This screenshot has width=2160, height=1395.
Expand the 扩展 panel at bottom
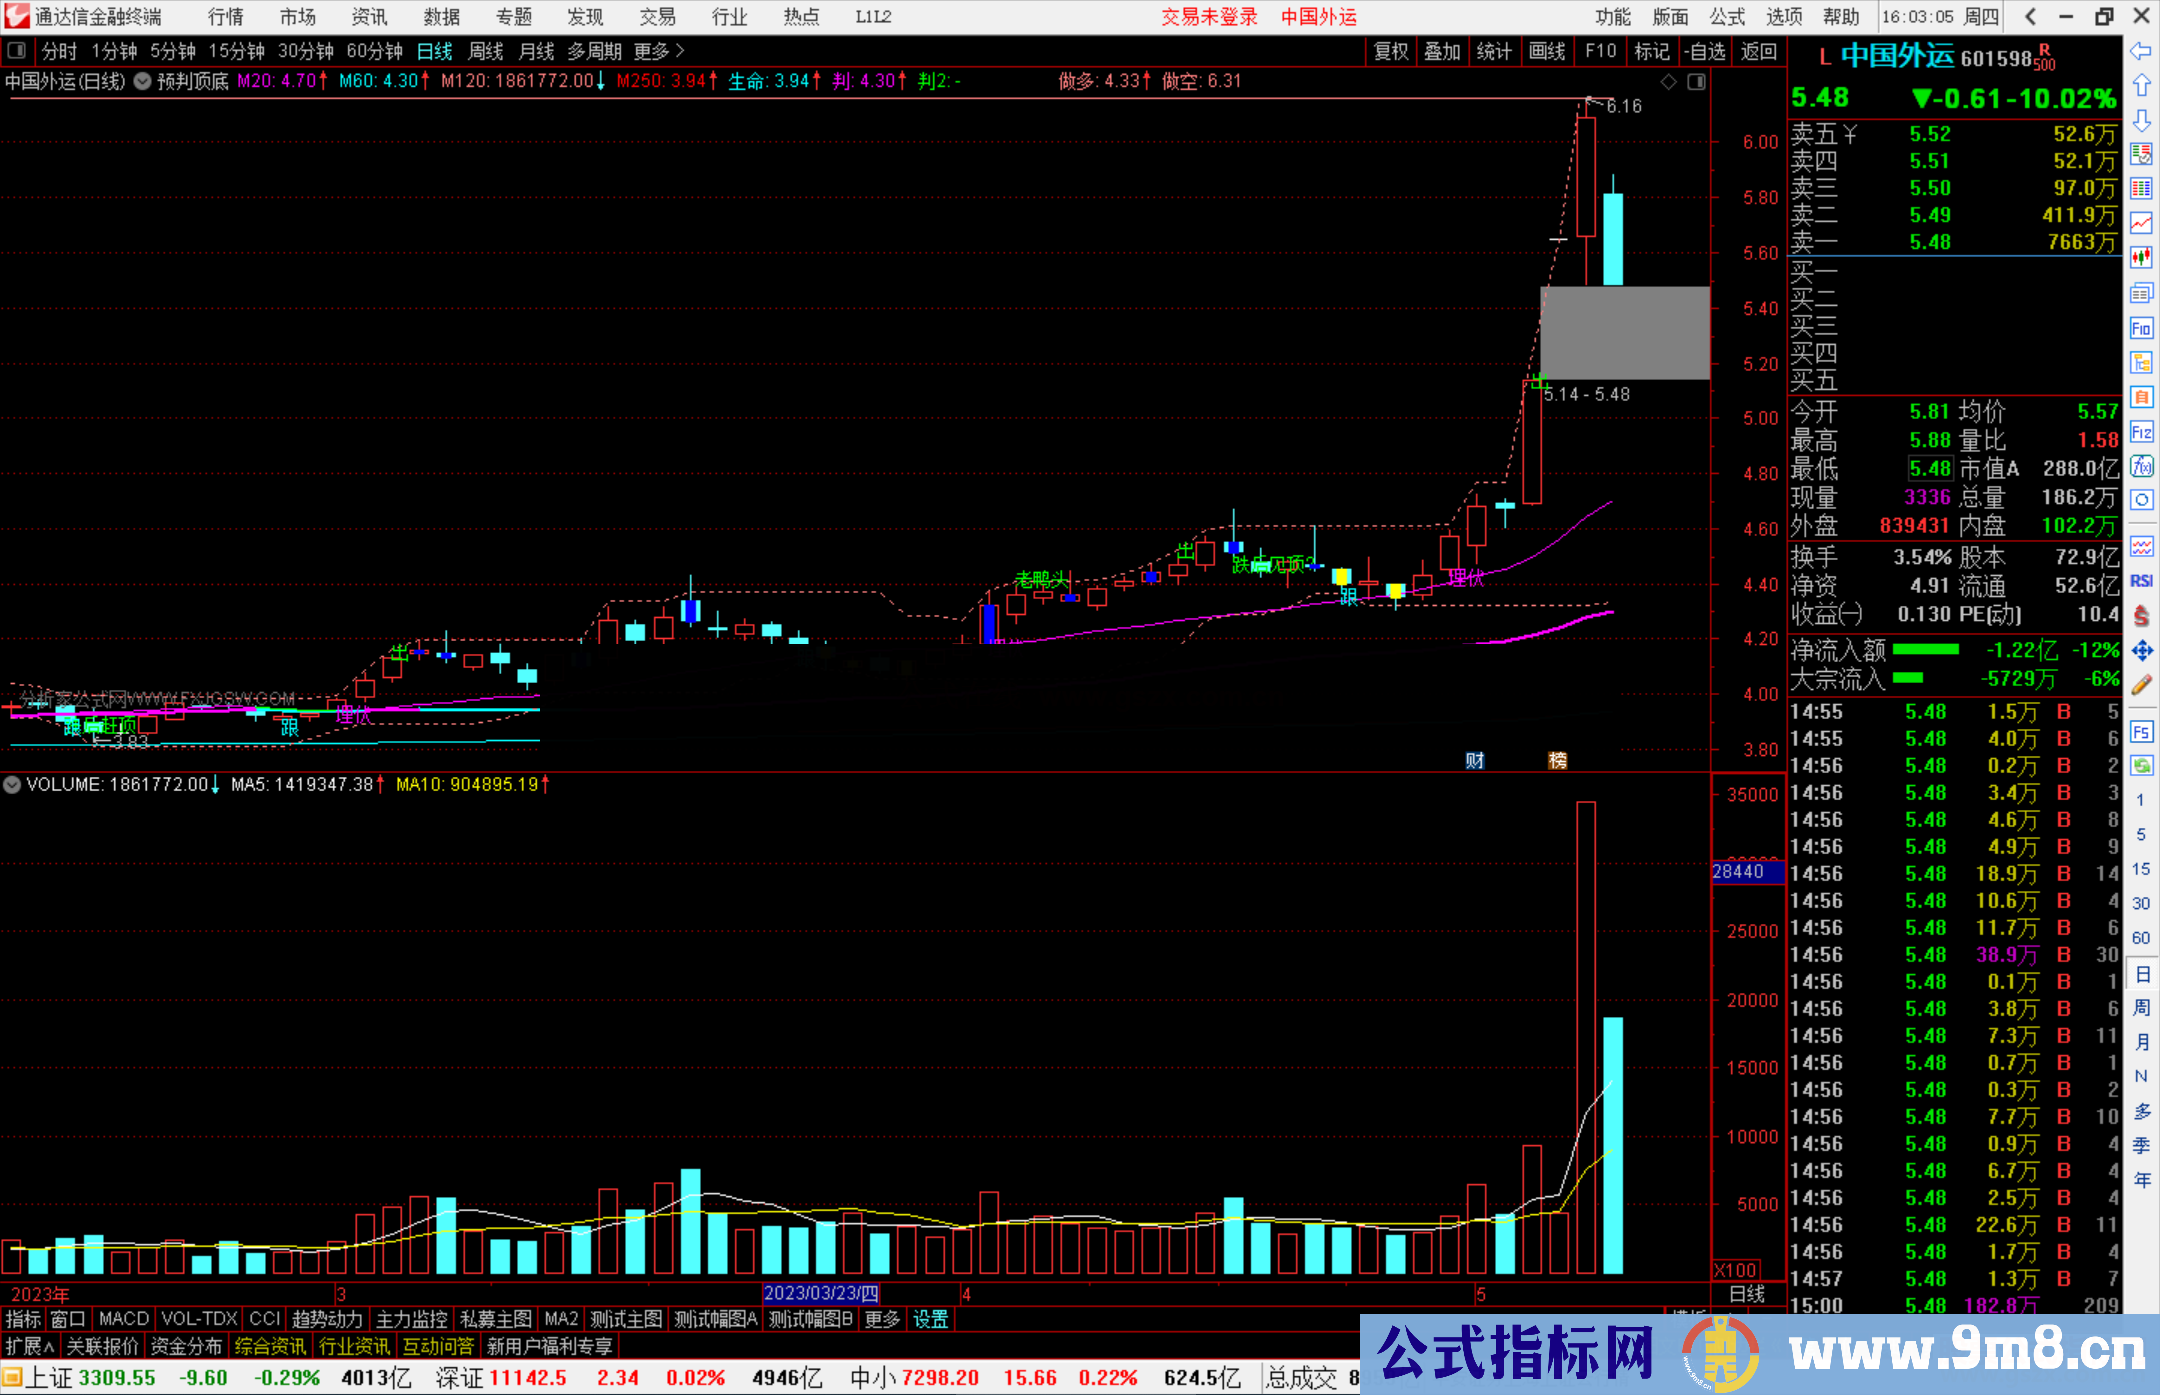[x=30, y=1346]
